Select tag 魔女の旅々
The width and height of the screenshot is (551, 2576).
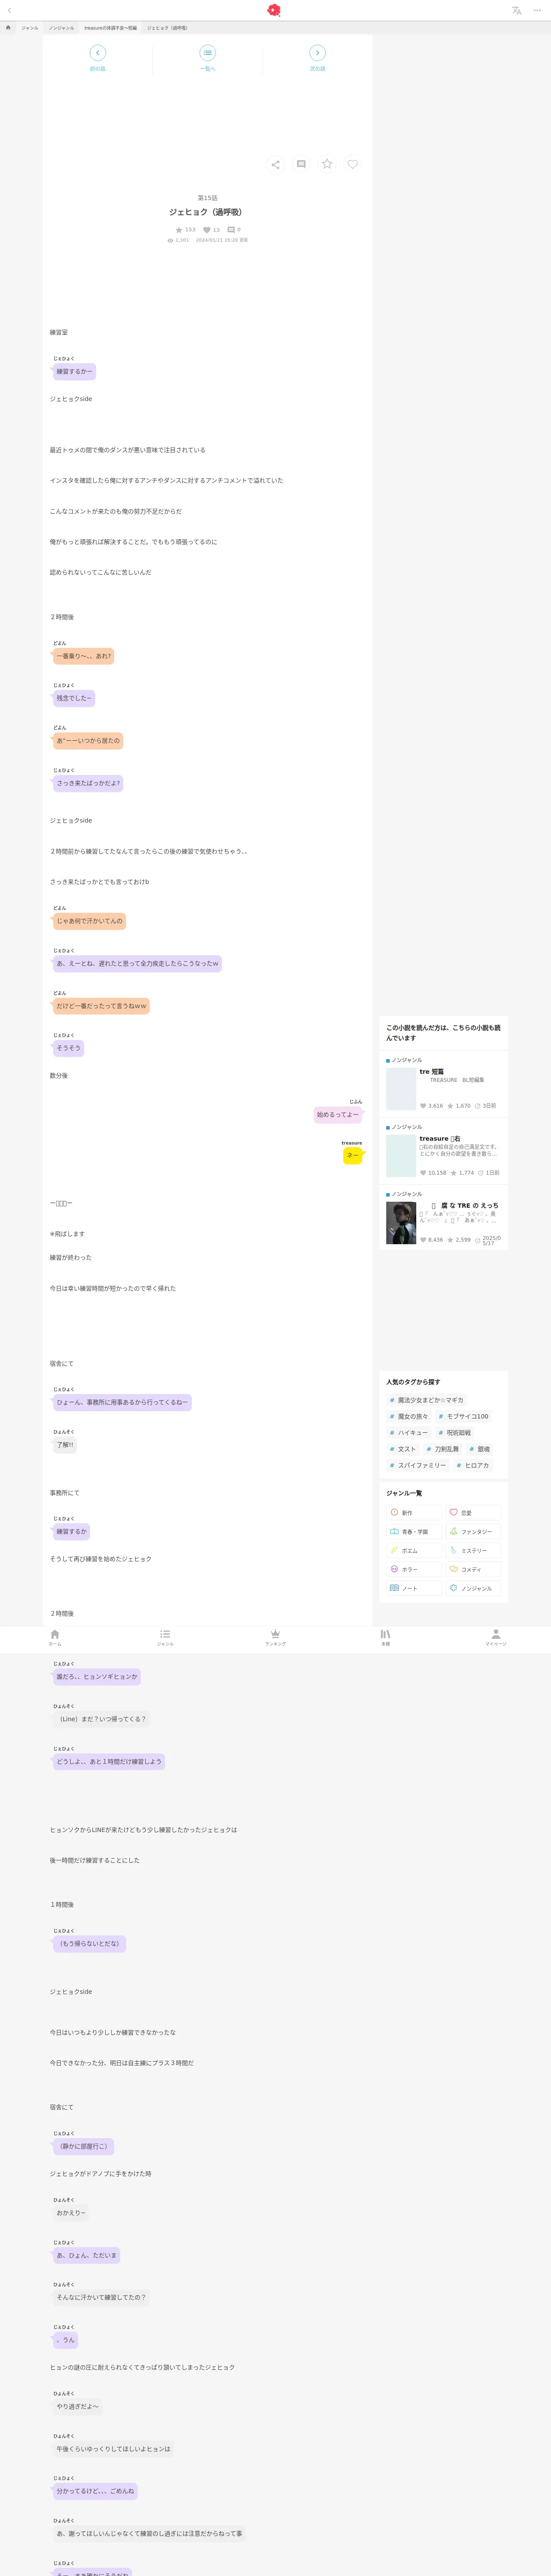tap(408, 1416)
